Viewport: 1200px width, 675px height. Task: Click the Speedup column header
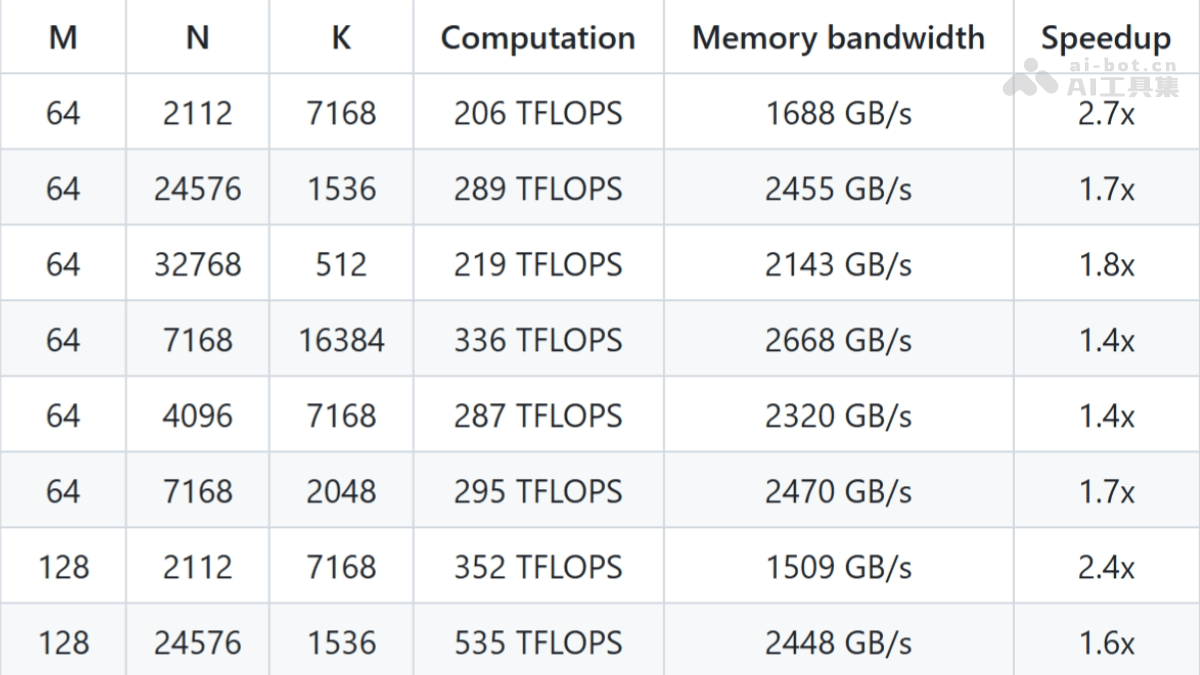(1105, 38)
